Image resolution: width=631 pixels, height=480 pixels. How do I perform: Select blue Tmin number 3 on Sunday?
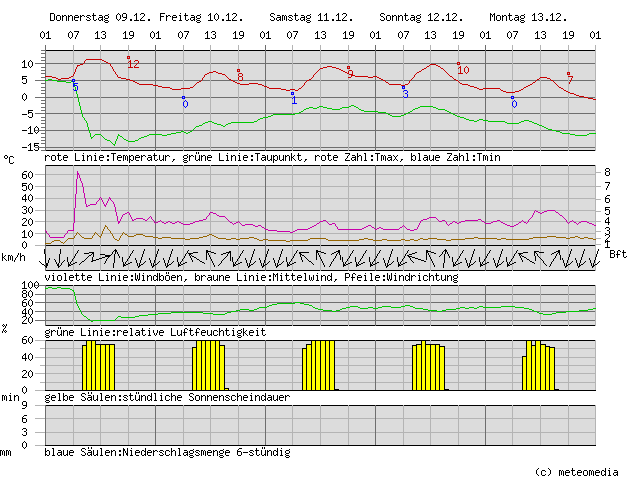point(405,93)
